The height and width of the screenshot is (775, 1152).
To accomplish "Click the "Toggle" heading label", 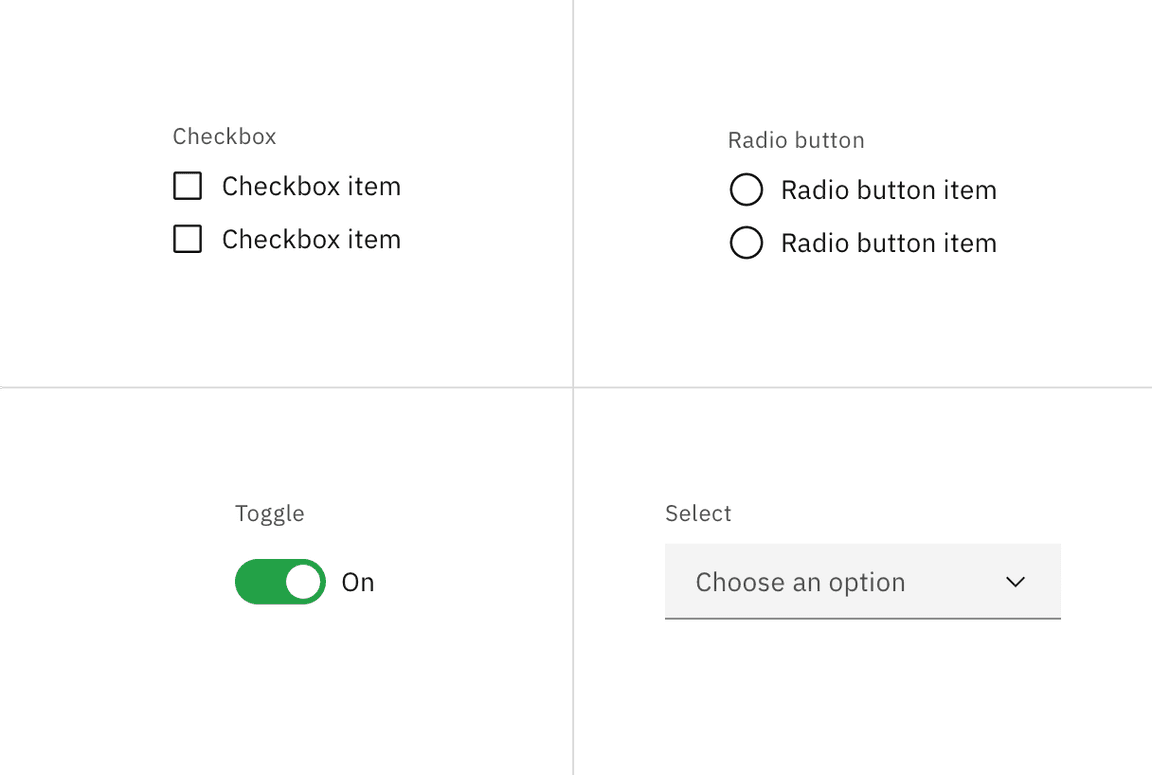I will click(x=270, y=513).
